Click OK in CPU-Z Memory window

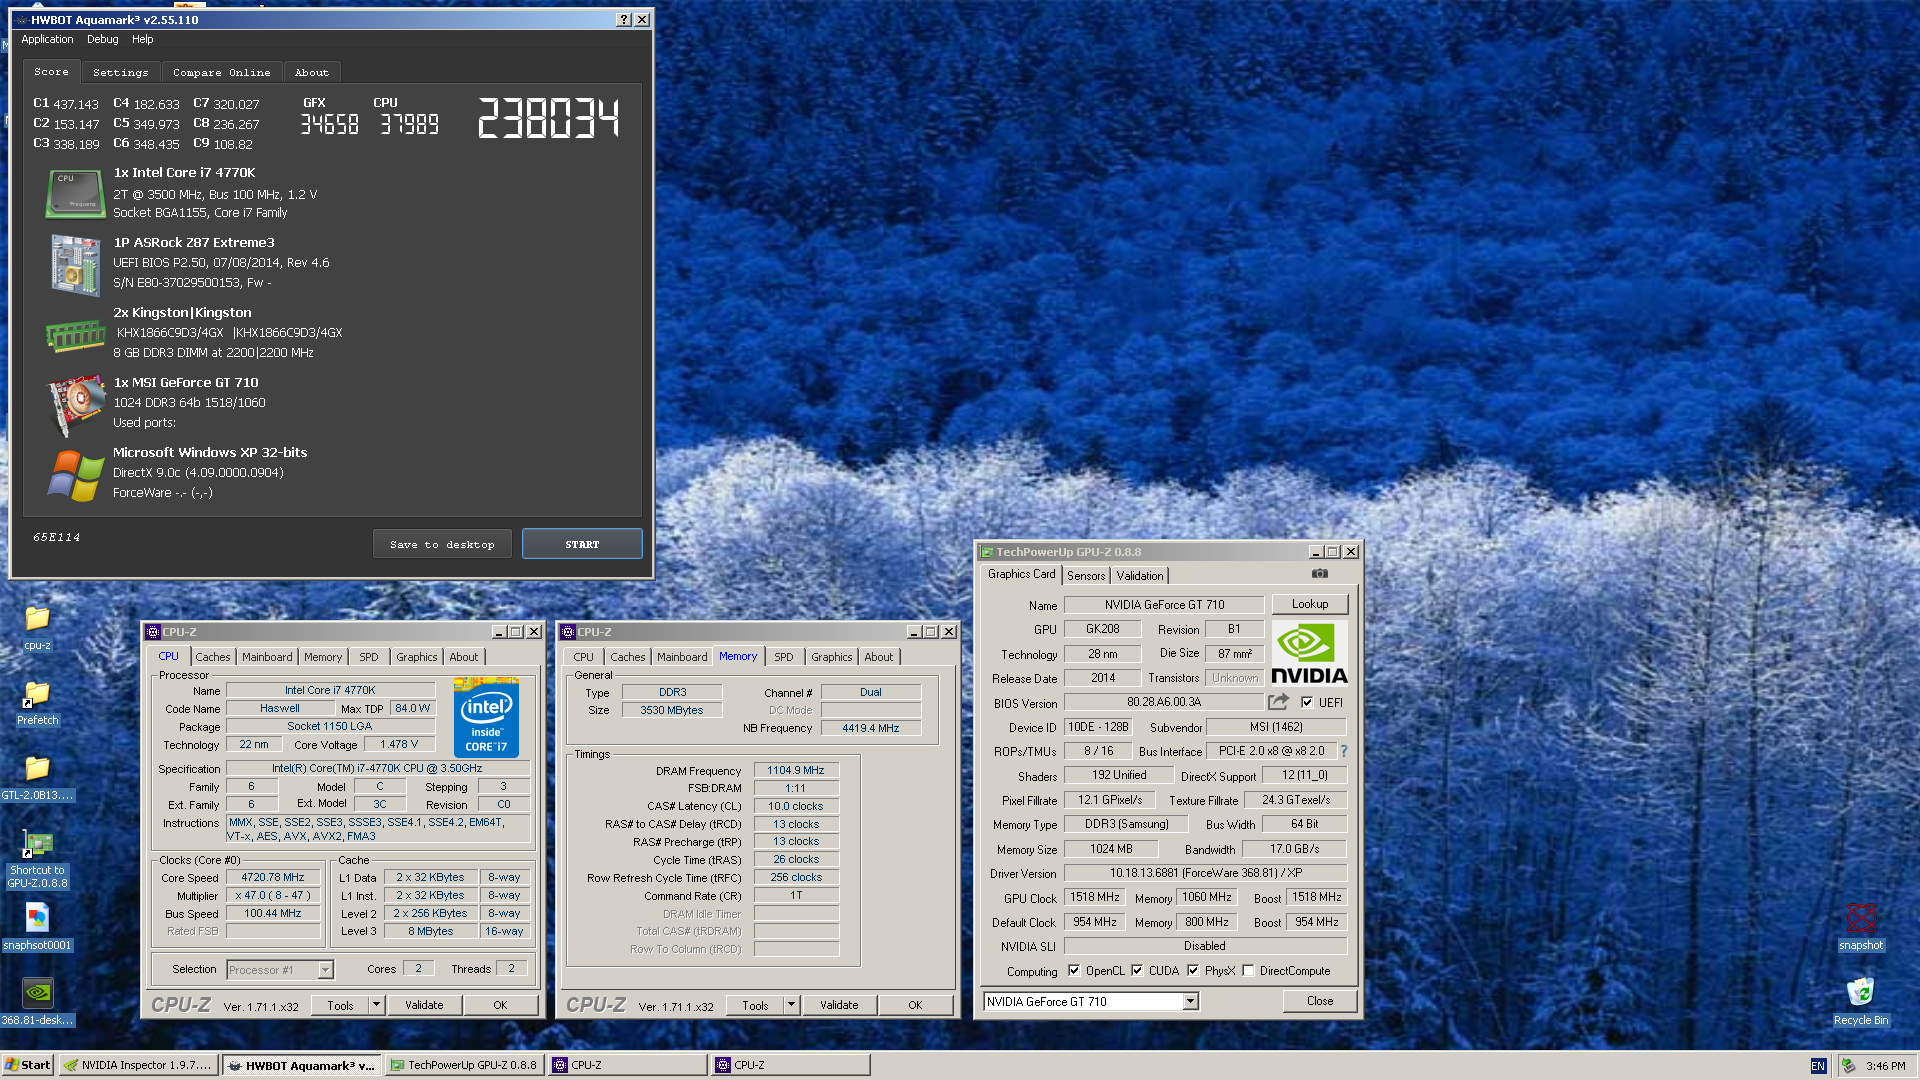tap(915, 1005)
